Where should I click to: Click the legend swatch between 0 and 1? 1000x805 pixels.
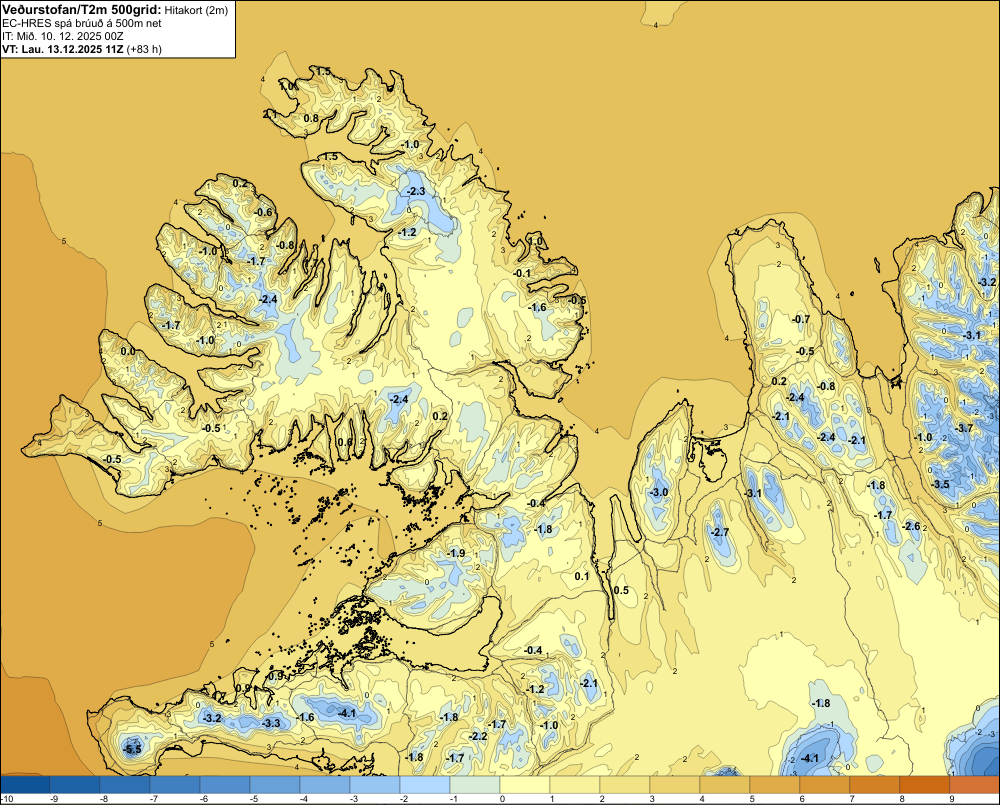tap(525, 784)
